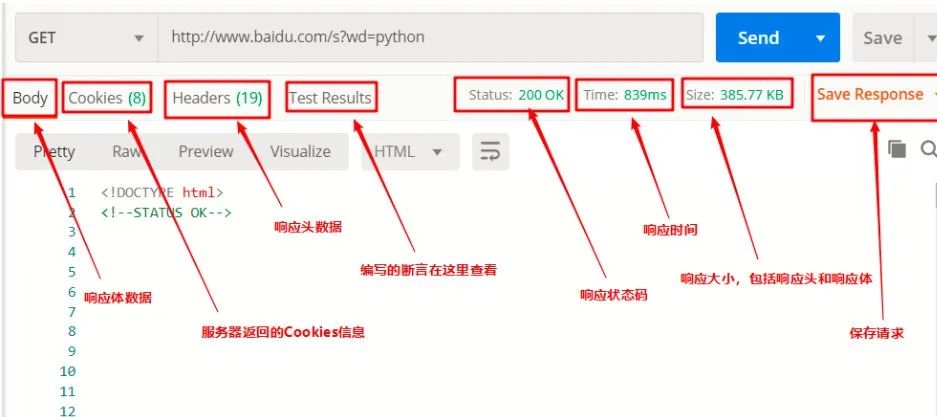The width and height of the screenshot is (937, 417).
Task: Click the request URL input field
Action: tap(430, 38)
